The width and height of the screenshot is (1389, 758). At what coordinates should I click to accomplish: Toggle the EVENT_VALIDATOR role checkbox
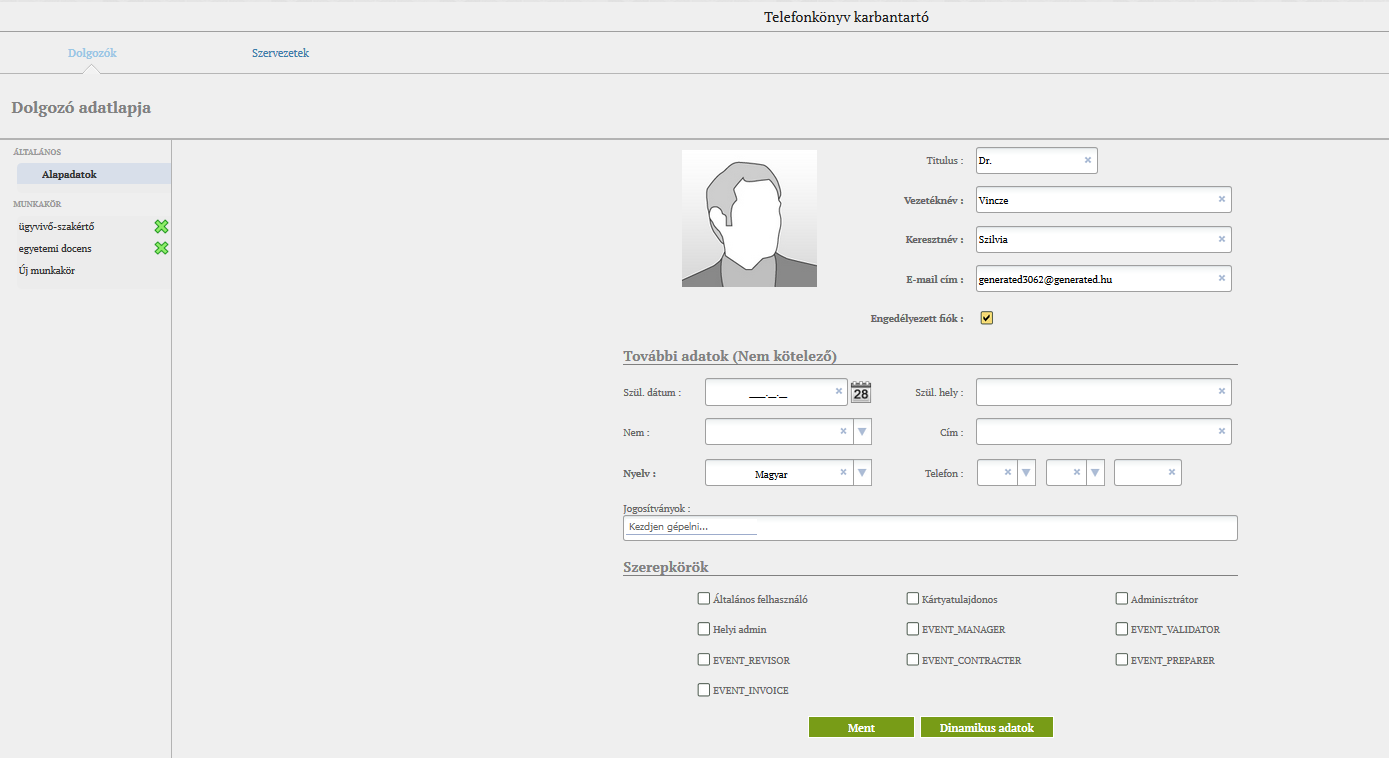(1121, 629)
